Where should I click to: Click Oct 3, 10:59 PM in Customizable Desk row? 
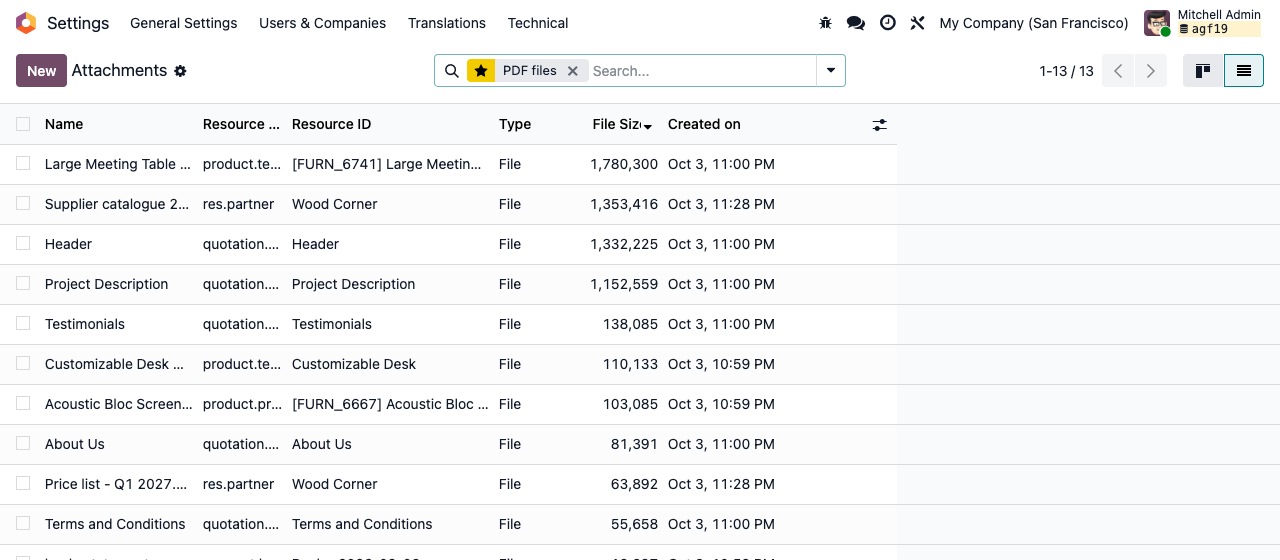(721, 364)
